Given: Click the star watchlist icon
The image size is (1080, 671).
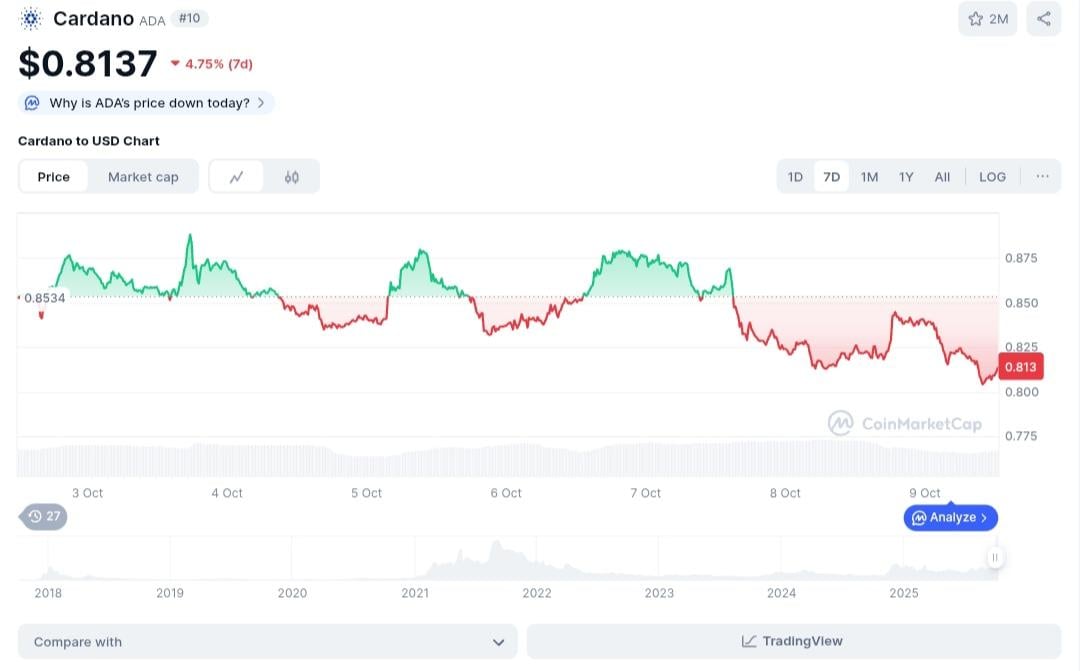Looking at the screenshot, I should (976, 19).
